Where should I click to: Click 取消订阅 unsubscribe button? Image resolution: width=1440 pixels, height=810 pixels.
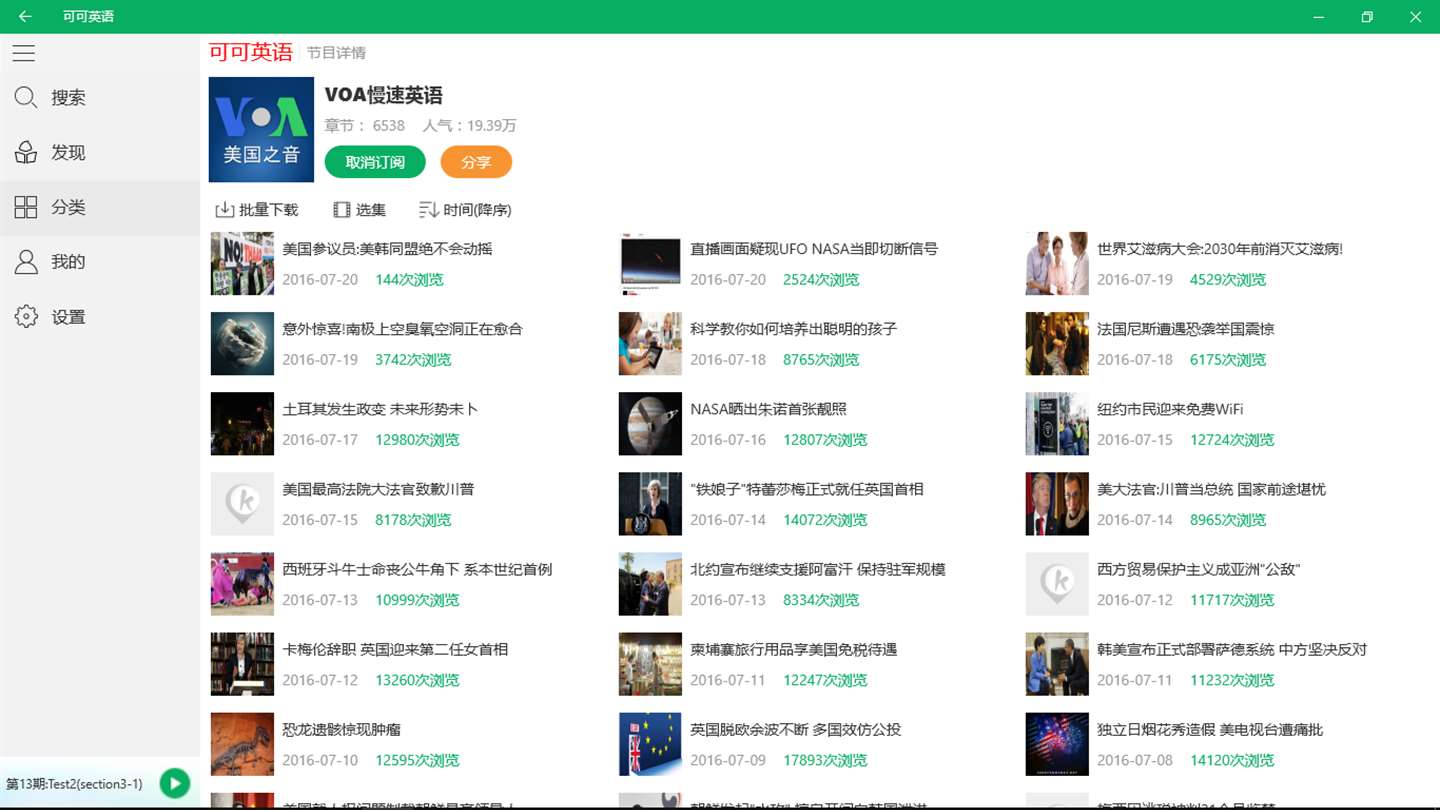tap(375, 162)
